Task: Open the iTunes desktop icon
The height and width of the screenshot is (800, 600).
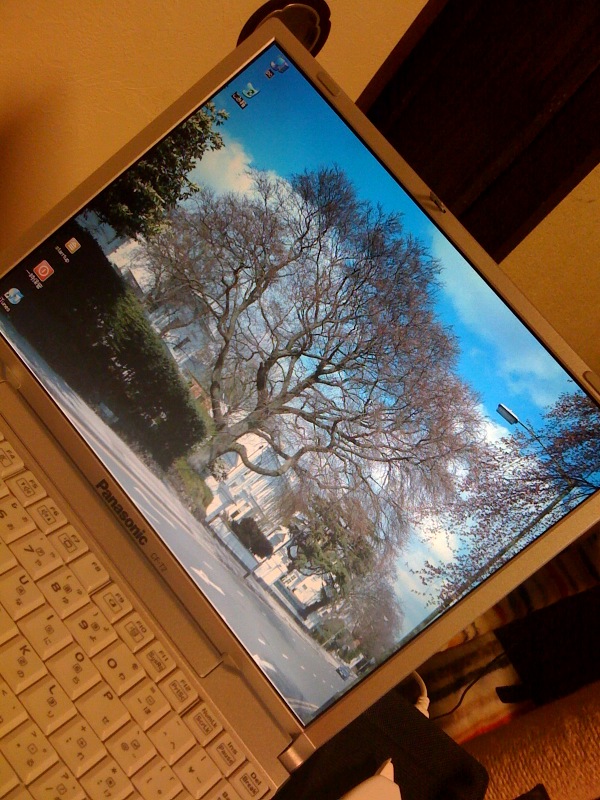Action: 14,296
